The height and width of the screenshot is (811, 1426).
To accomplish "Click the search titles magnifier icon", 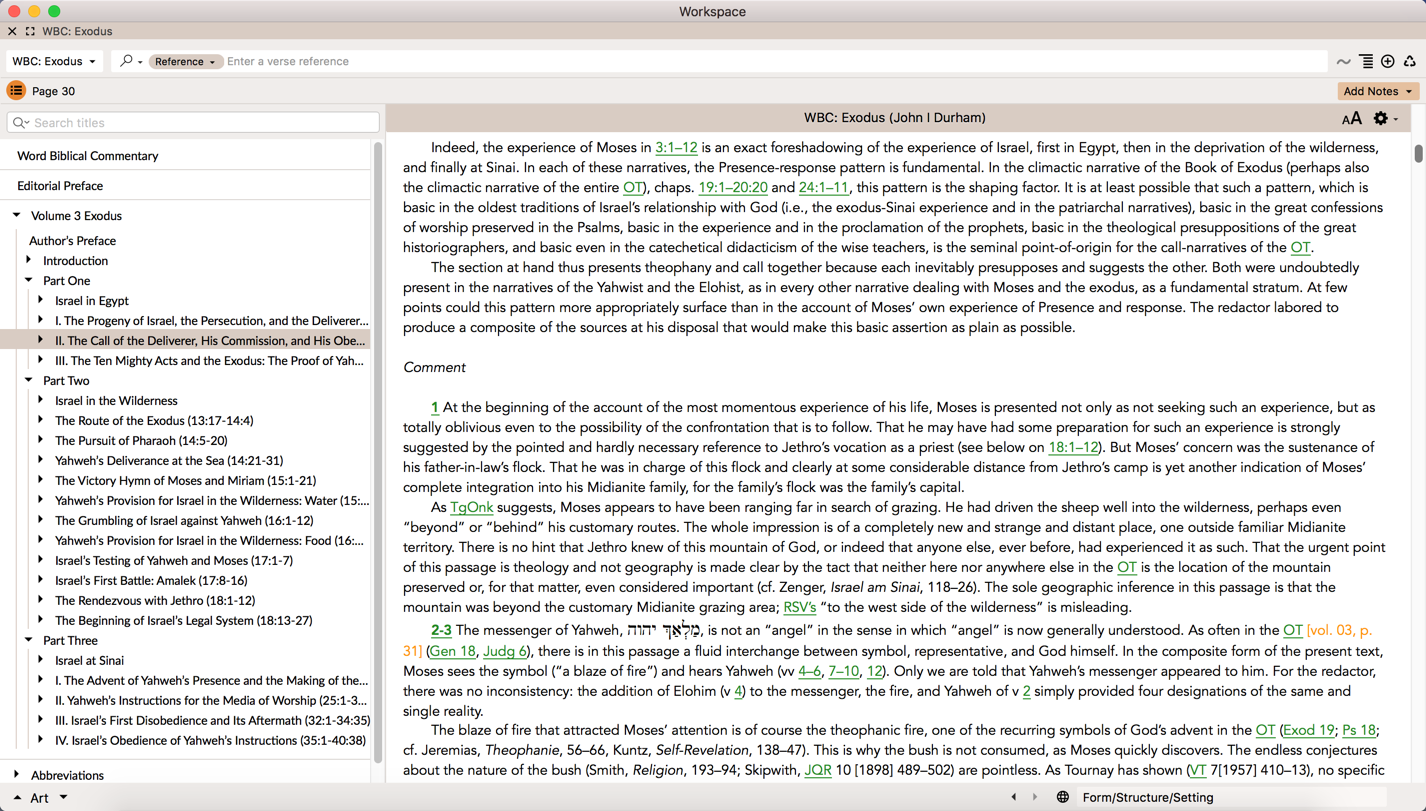I will click(x=20, y=123).
